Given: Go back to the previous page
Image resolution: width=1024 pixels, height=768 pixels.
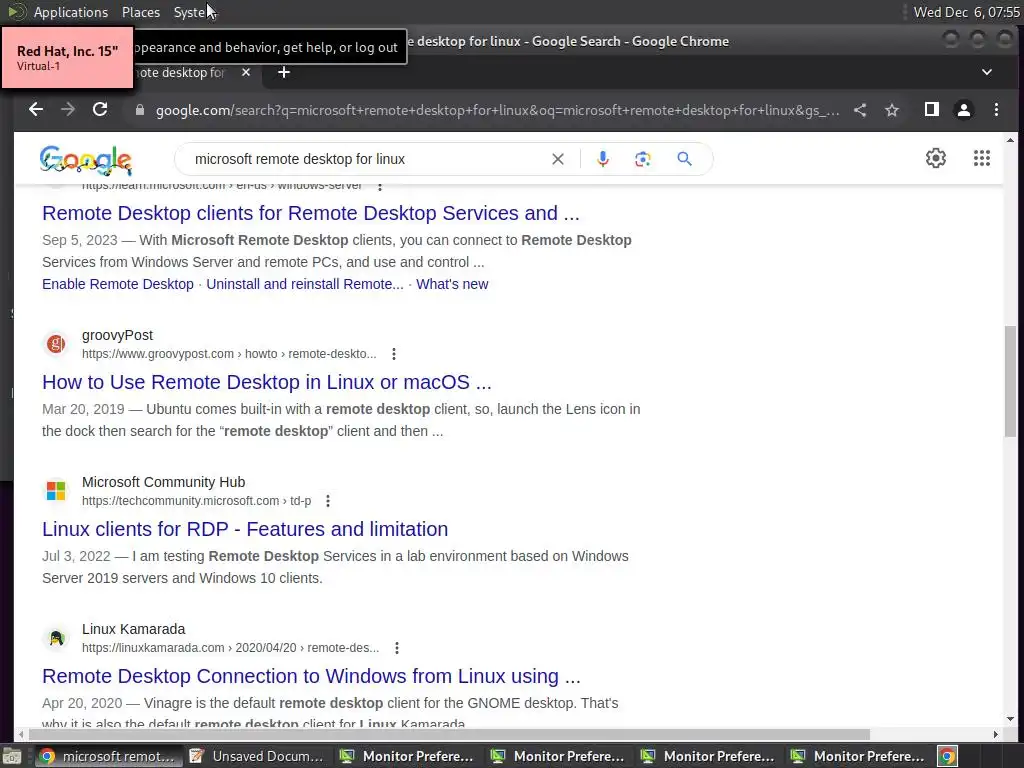Looking at the screenshot, I should point(36,110).
